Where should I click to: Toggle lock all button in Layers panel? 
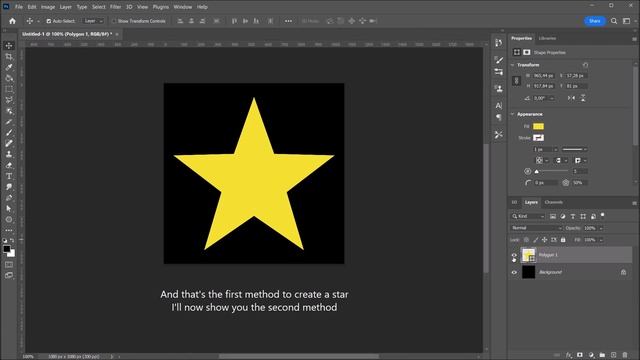(x=563, y=240)
